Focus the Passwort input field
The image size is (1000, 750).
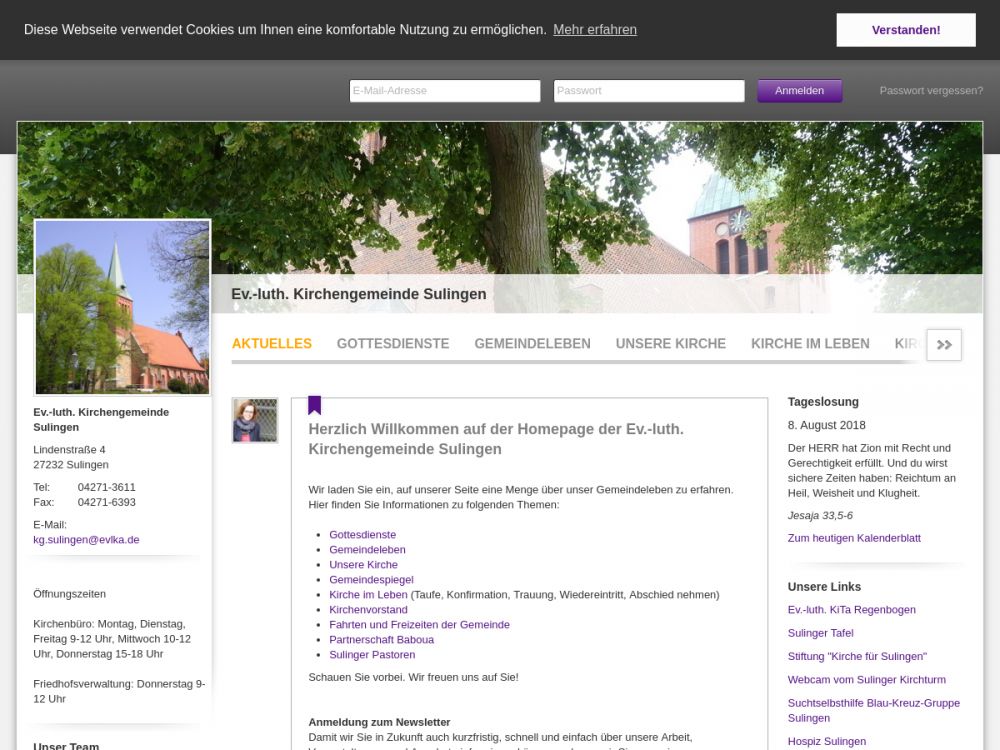tap(649, 91)
